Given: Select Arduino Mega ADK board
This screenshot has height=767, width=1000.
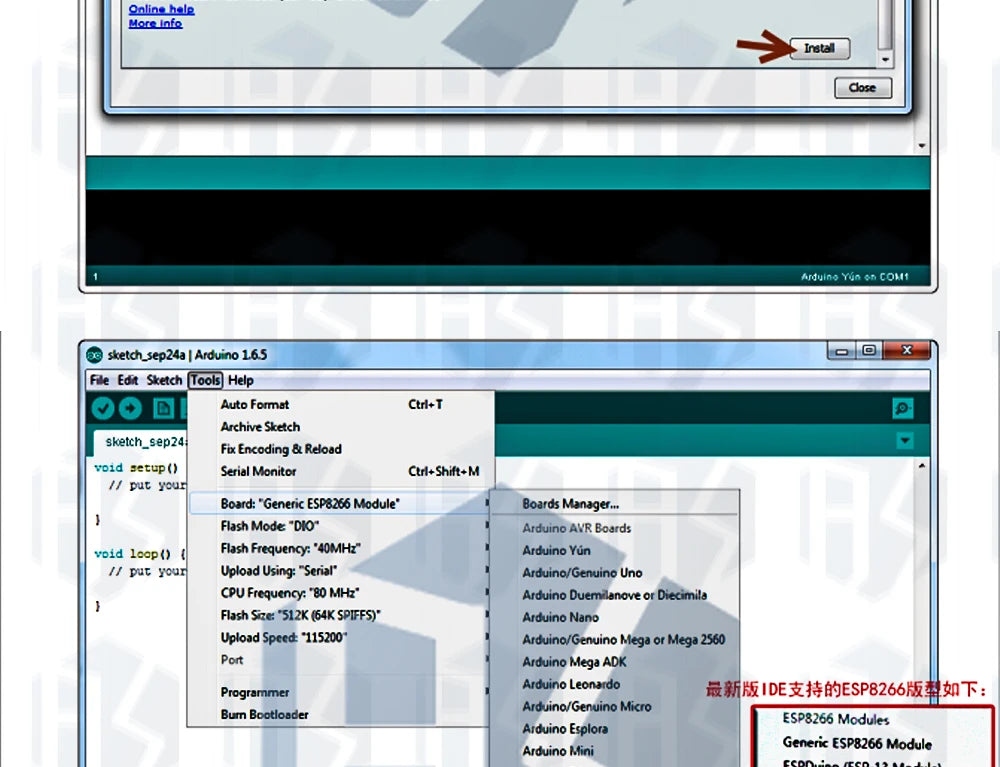Looking at the screenshot, I should (615, 662).
